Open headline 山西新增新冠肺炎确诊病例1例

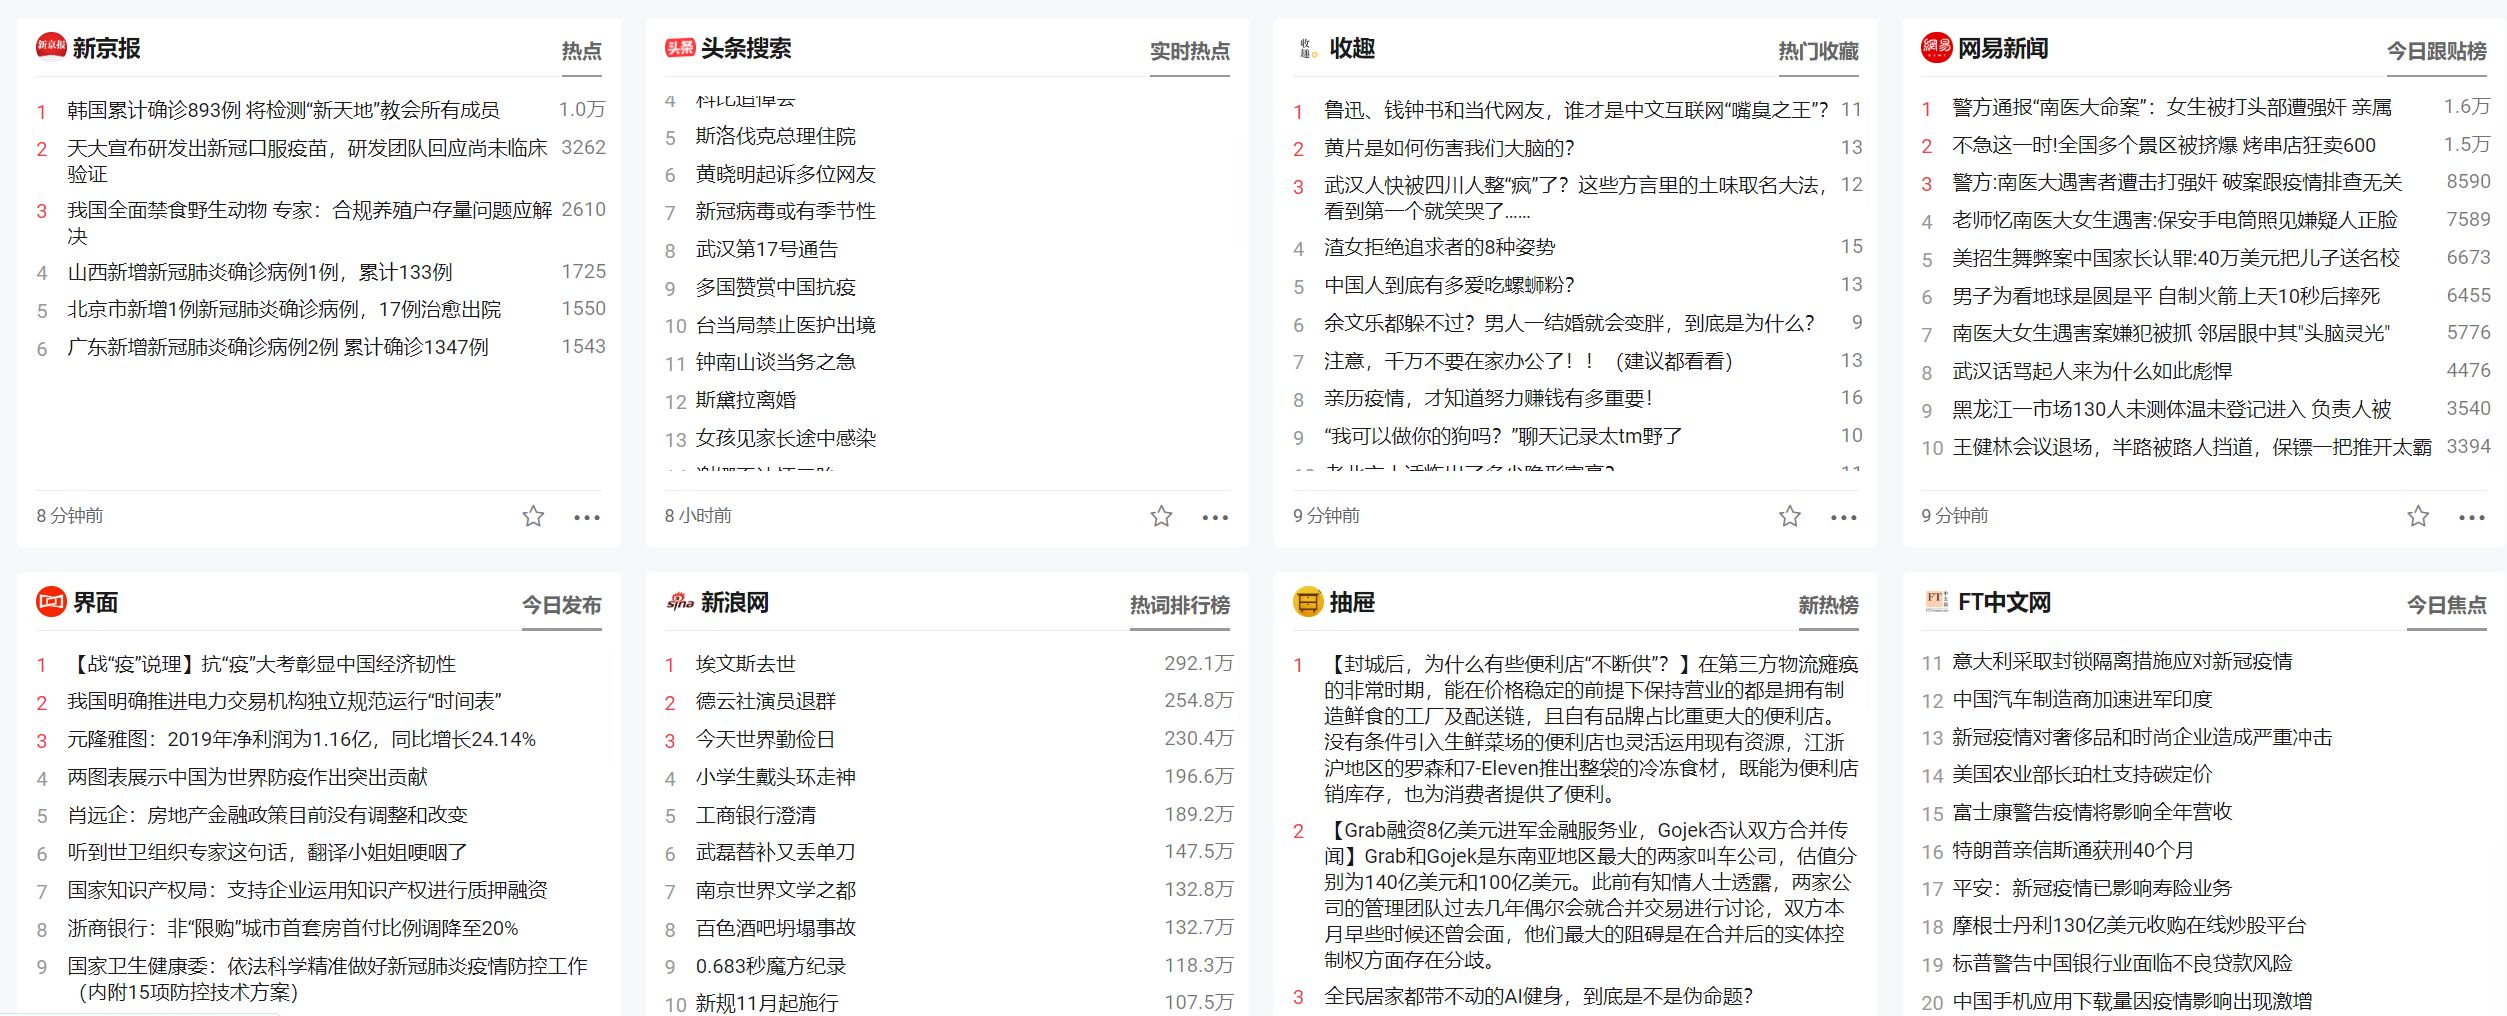pos(260,272)
